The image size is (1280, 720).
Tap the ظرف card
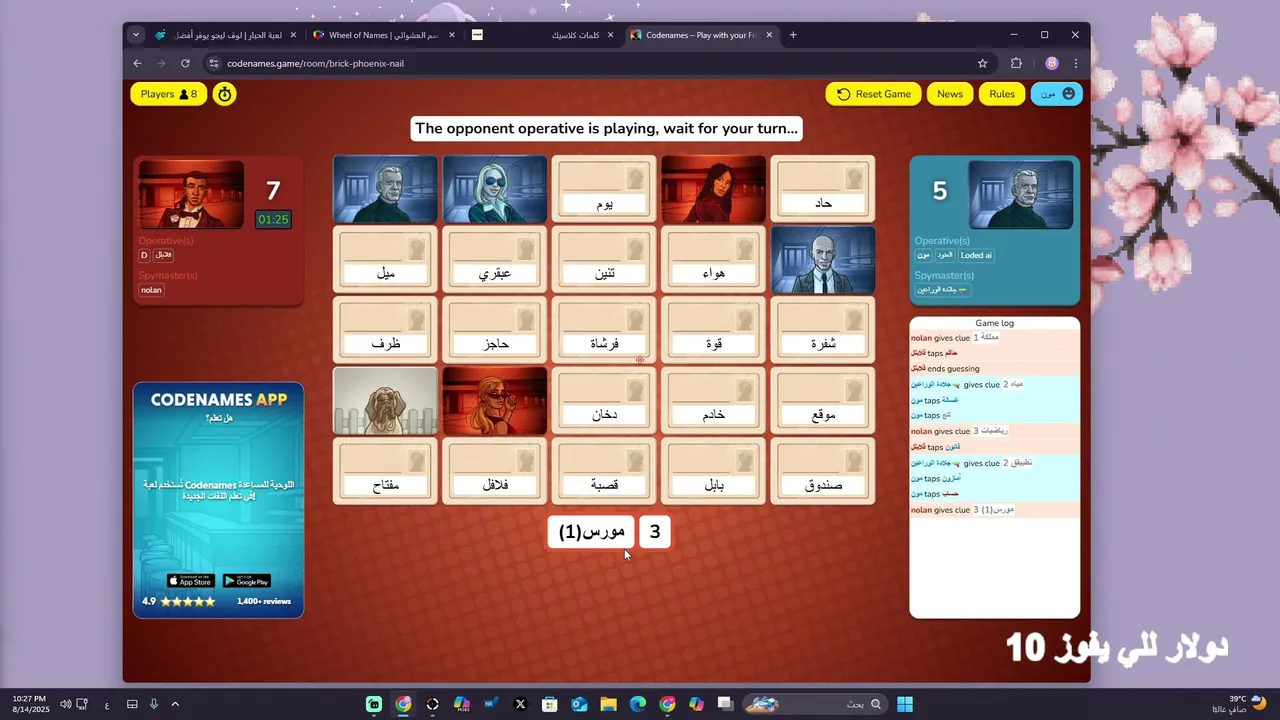385,330
